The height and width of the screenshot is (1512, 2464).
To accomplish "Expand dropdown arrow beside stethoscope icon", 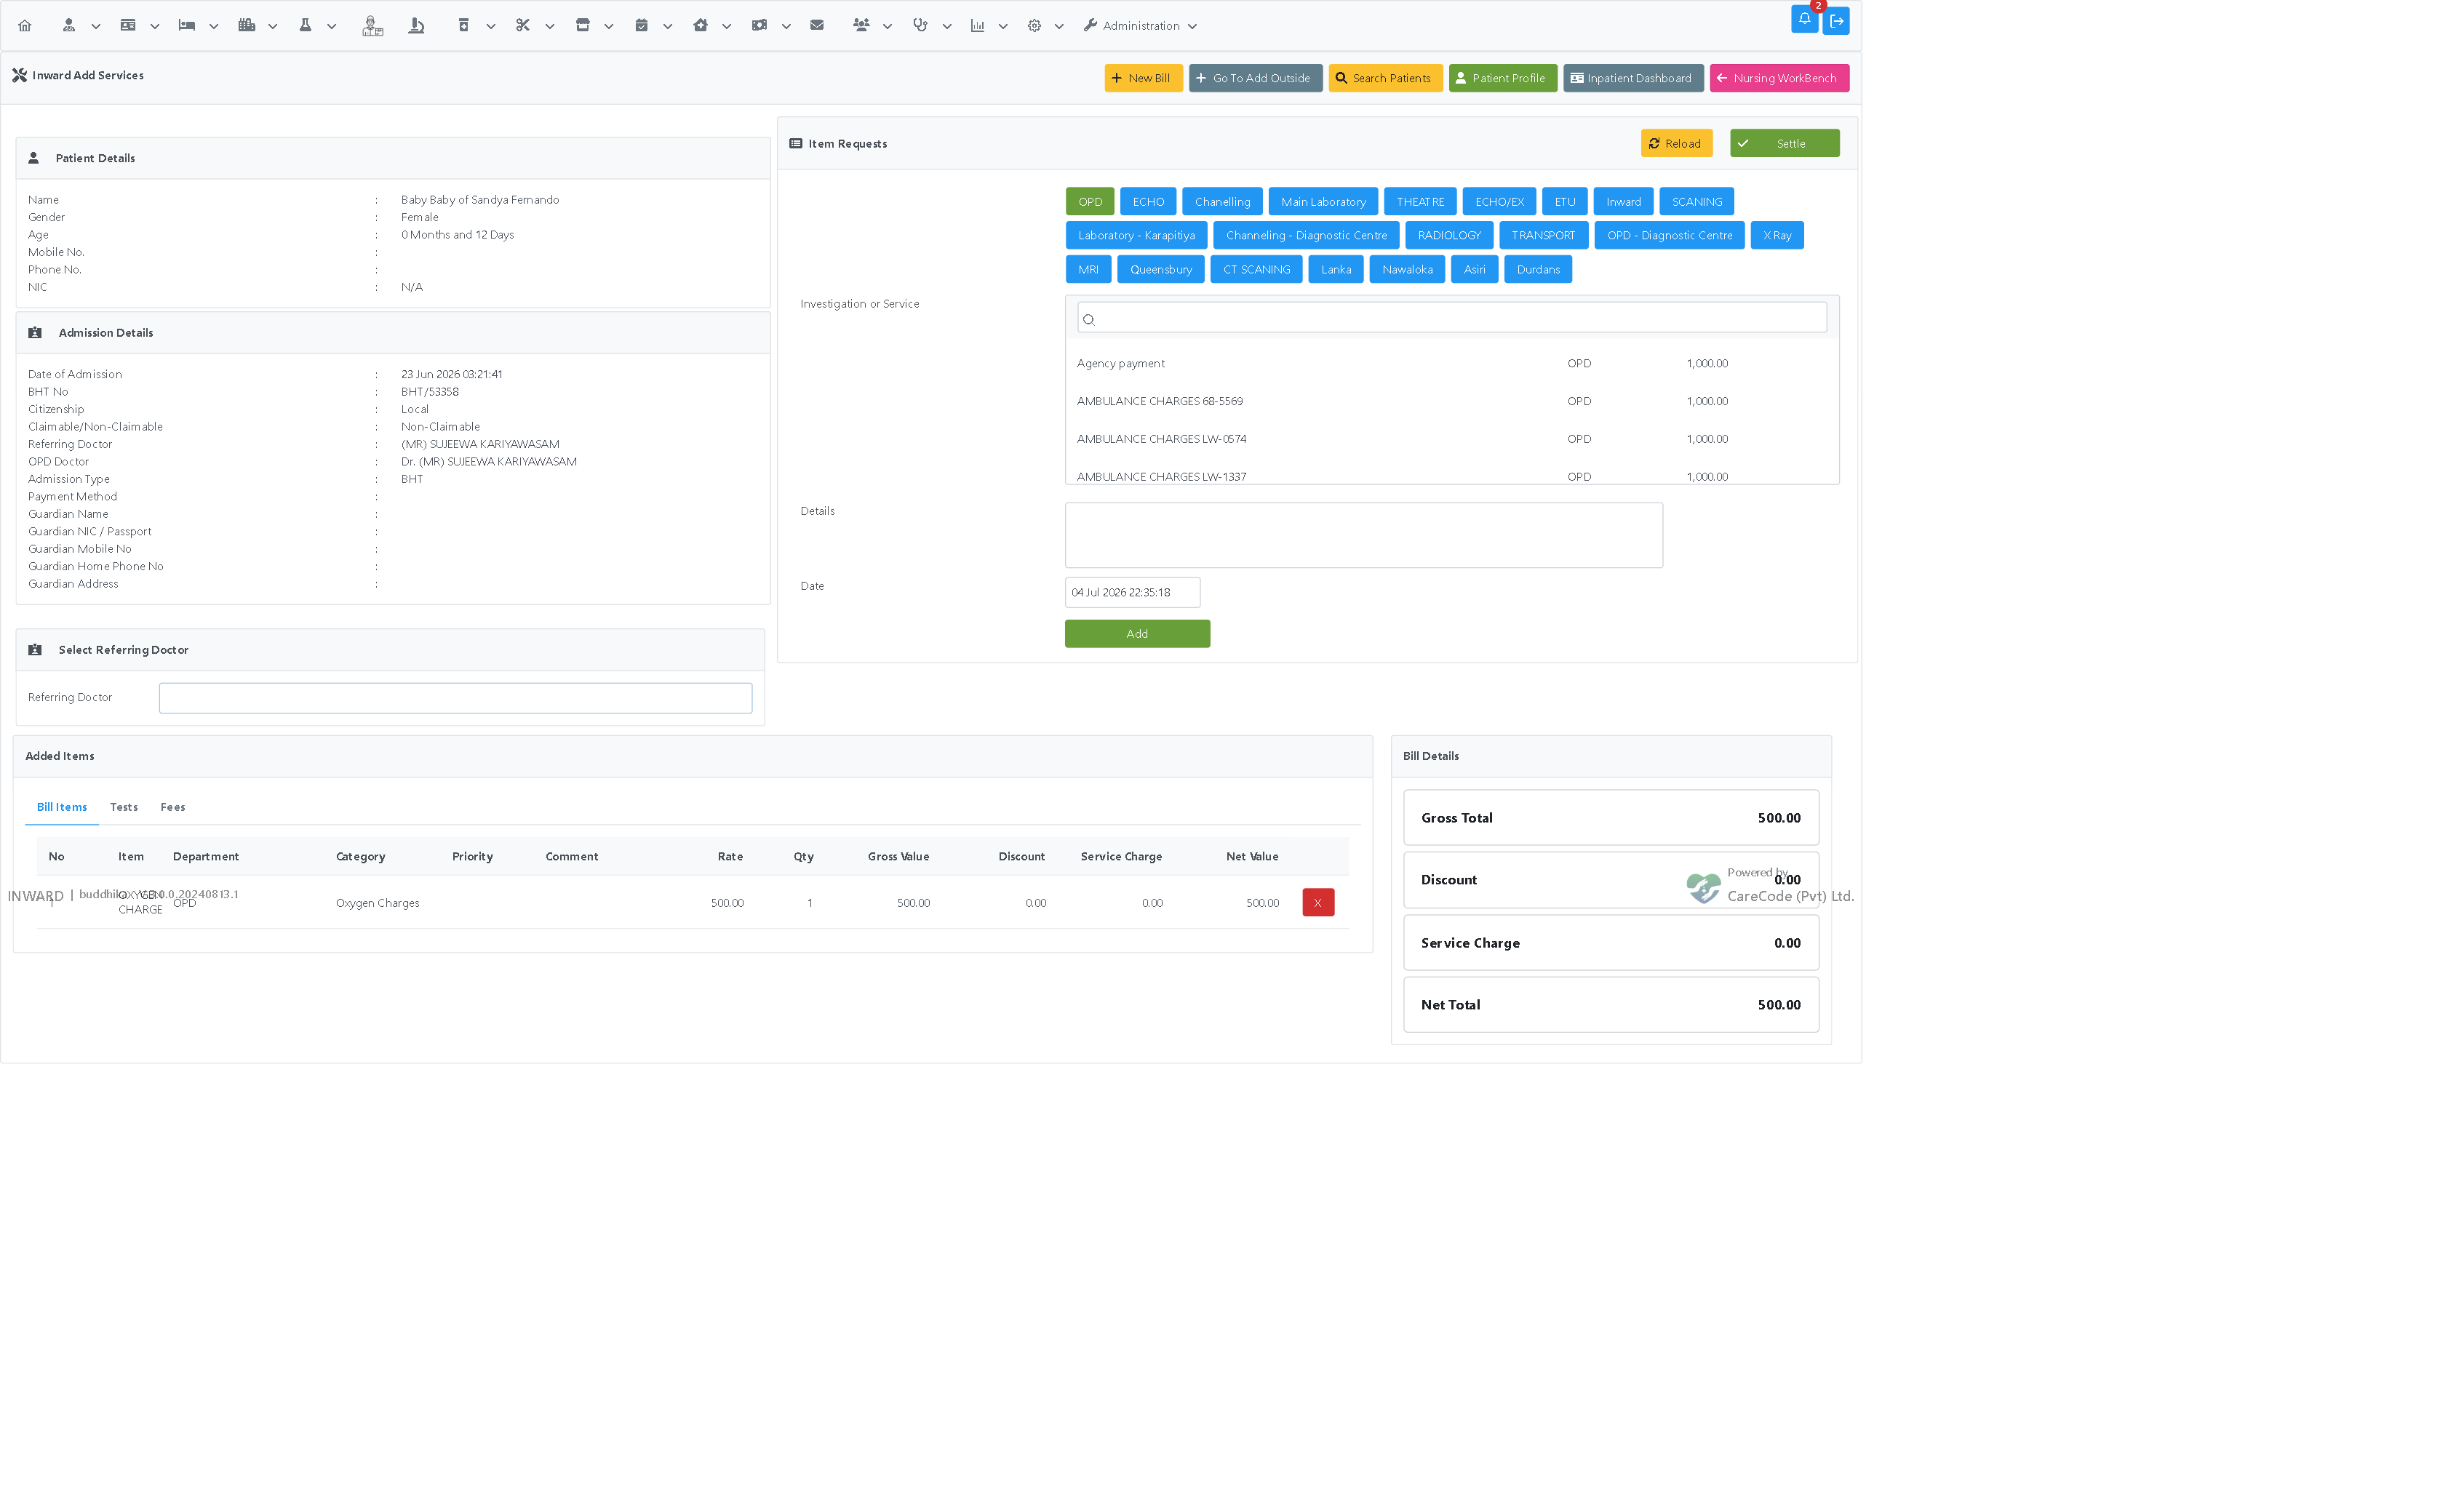I will point(947,27).
